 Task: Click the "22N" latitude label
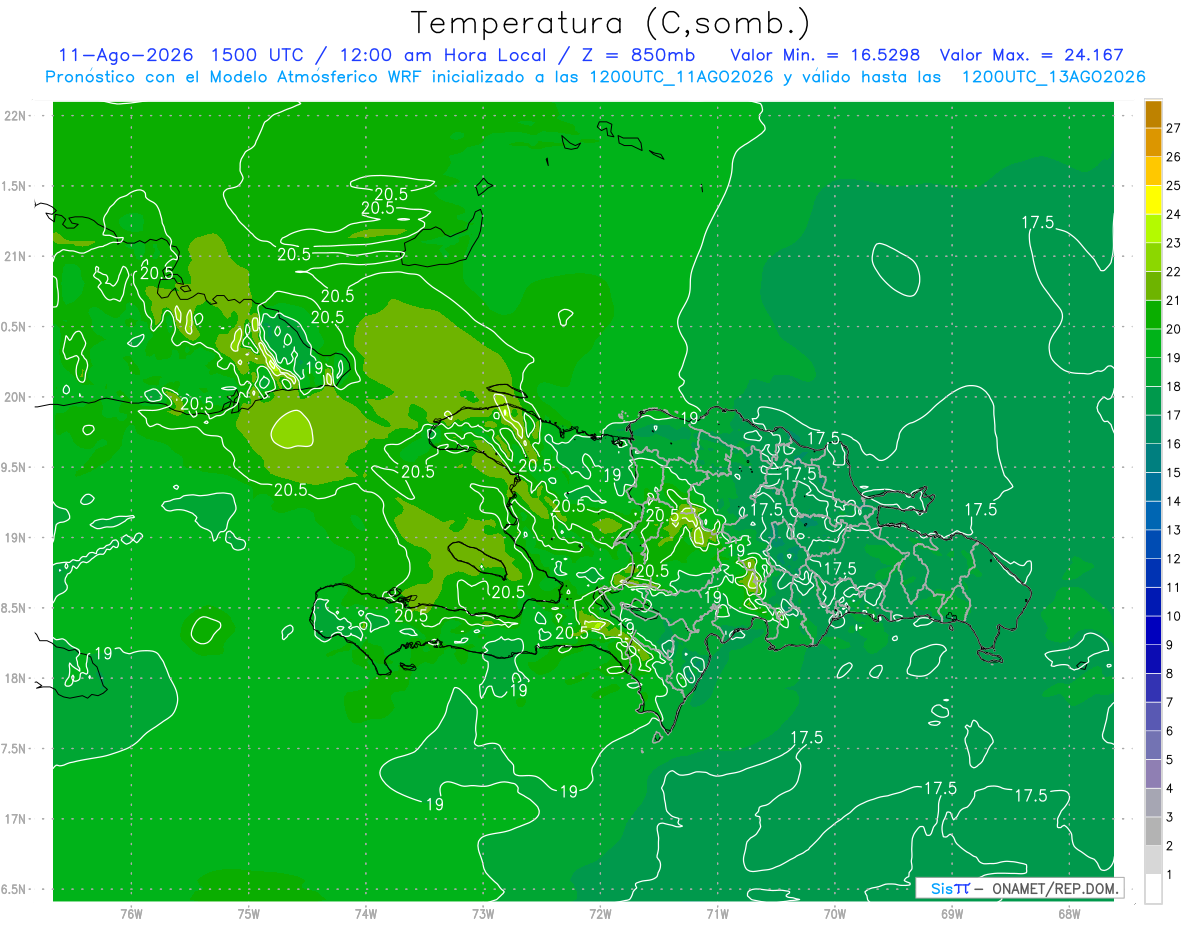[15, 115]
